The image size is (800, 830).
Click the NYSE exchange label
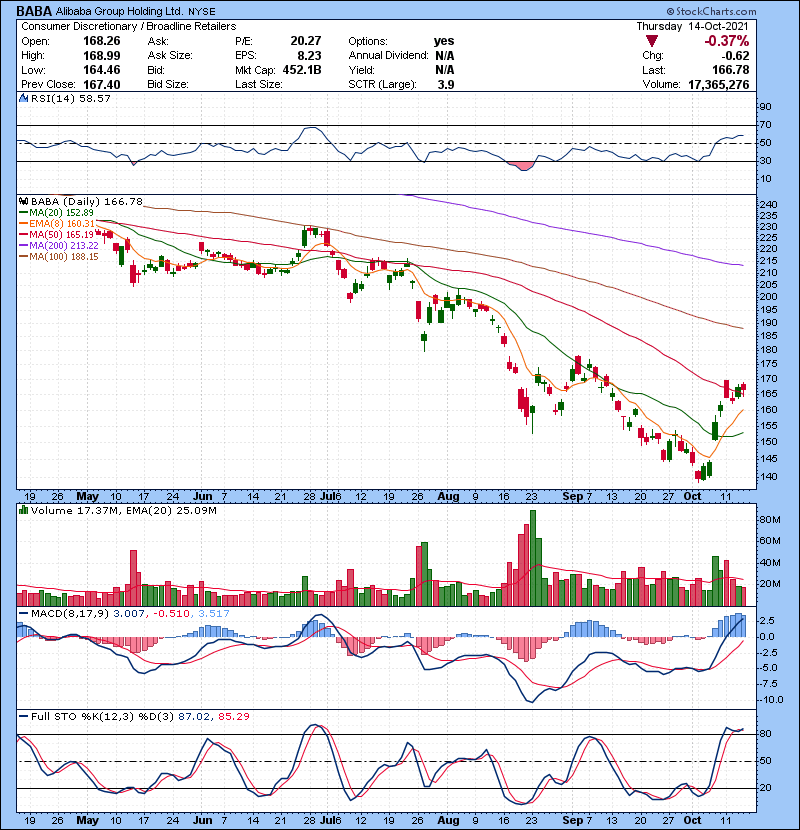pos(202,11)
